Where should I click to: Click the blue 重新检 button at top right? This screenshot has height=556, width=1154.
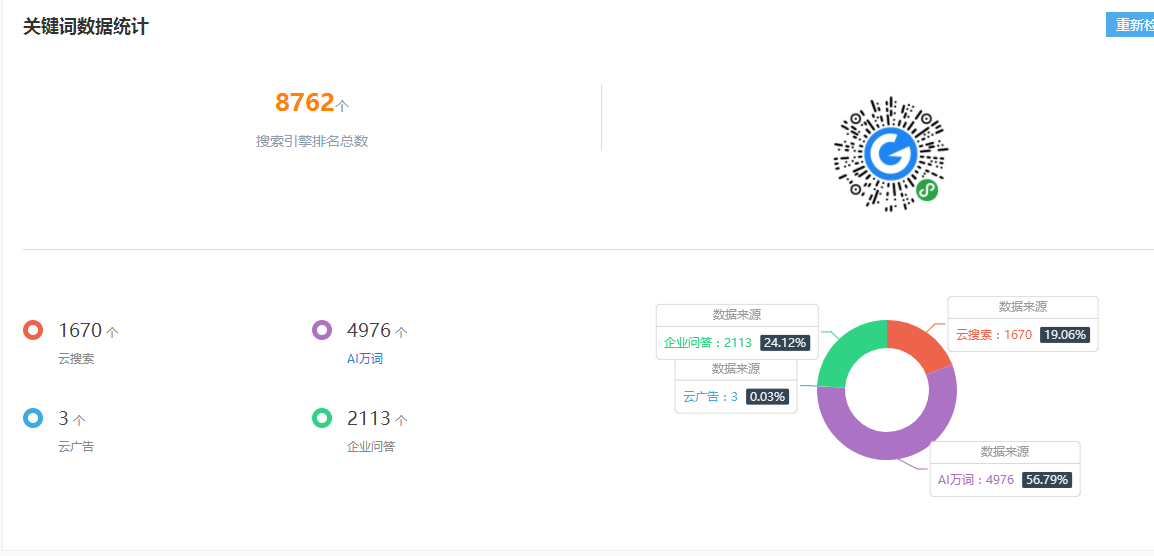(1130, 24)
